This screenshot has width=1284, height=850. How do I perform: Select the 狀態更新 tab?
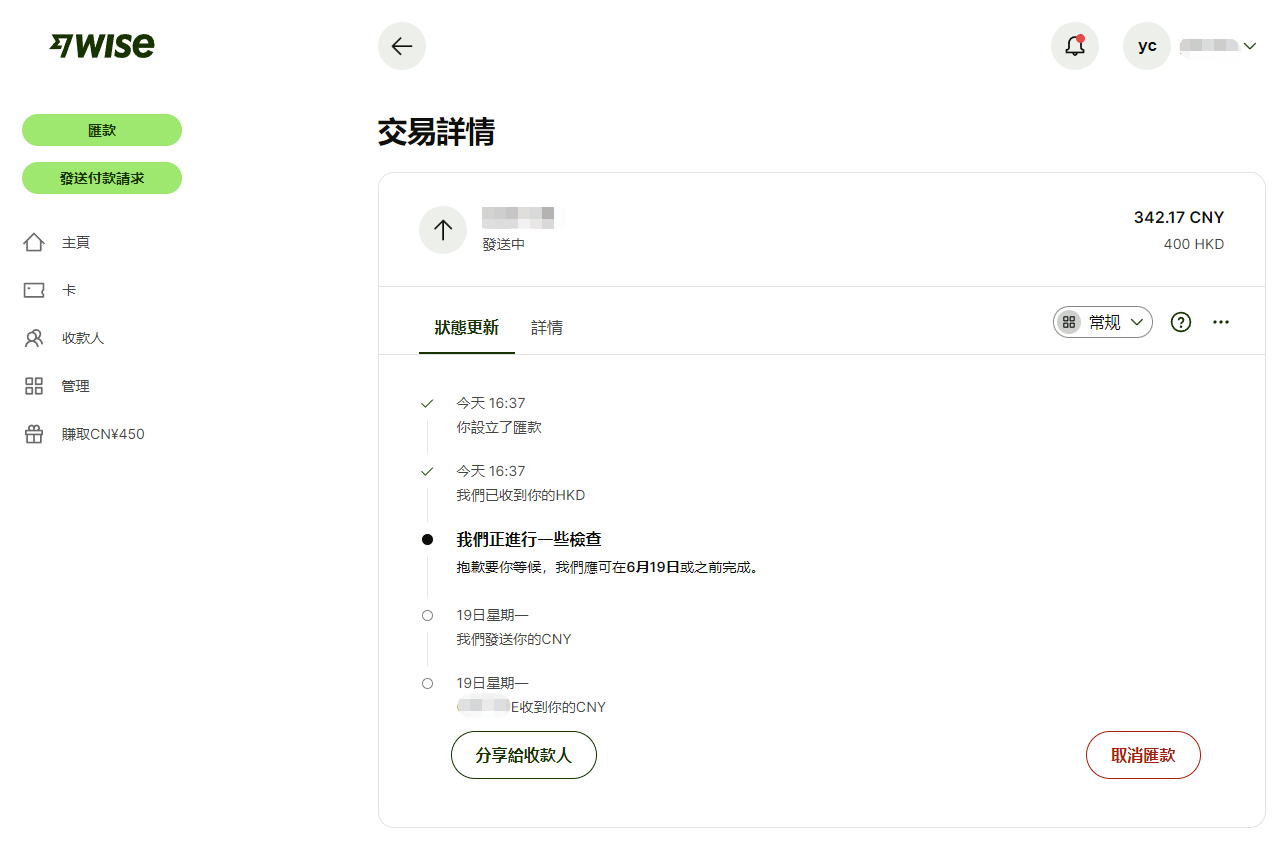click(466, 327)
